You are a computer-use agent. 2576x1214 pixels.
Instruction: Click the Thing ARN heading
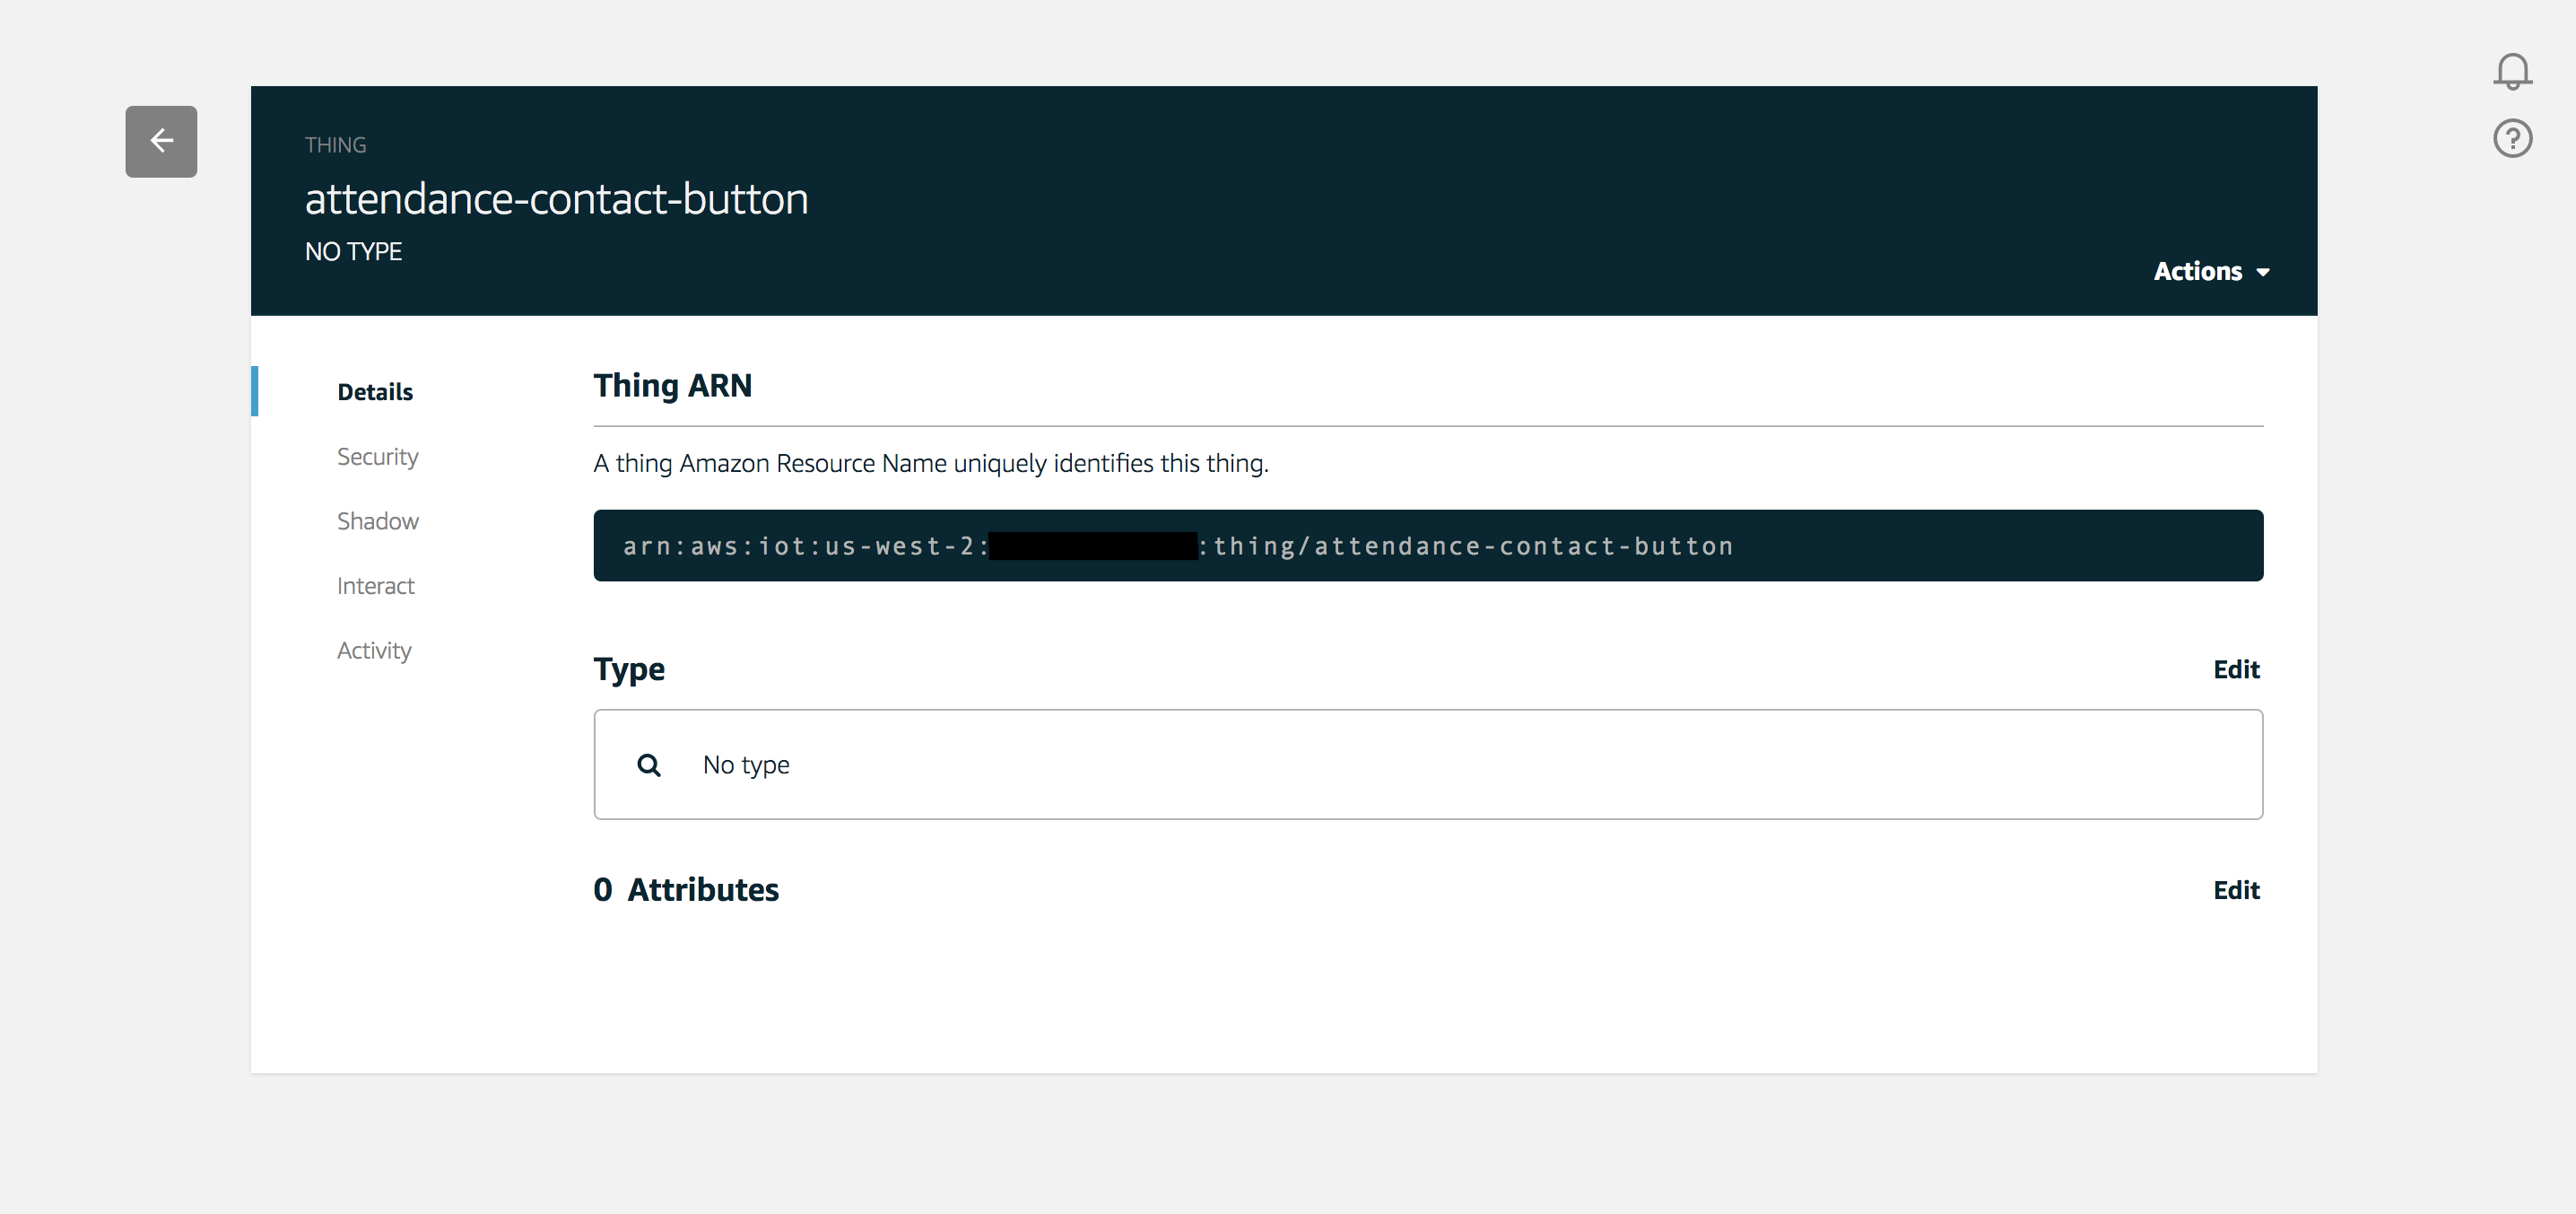(x=672, y=385)
